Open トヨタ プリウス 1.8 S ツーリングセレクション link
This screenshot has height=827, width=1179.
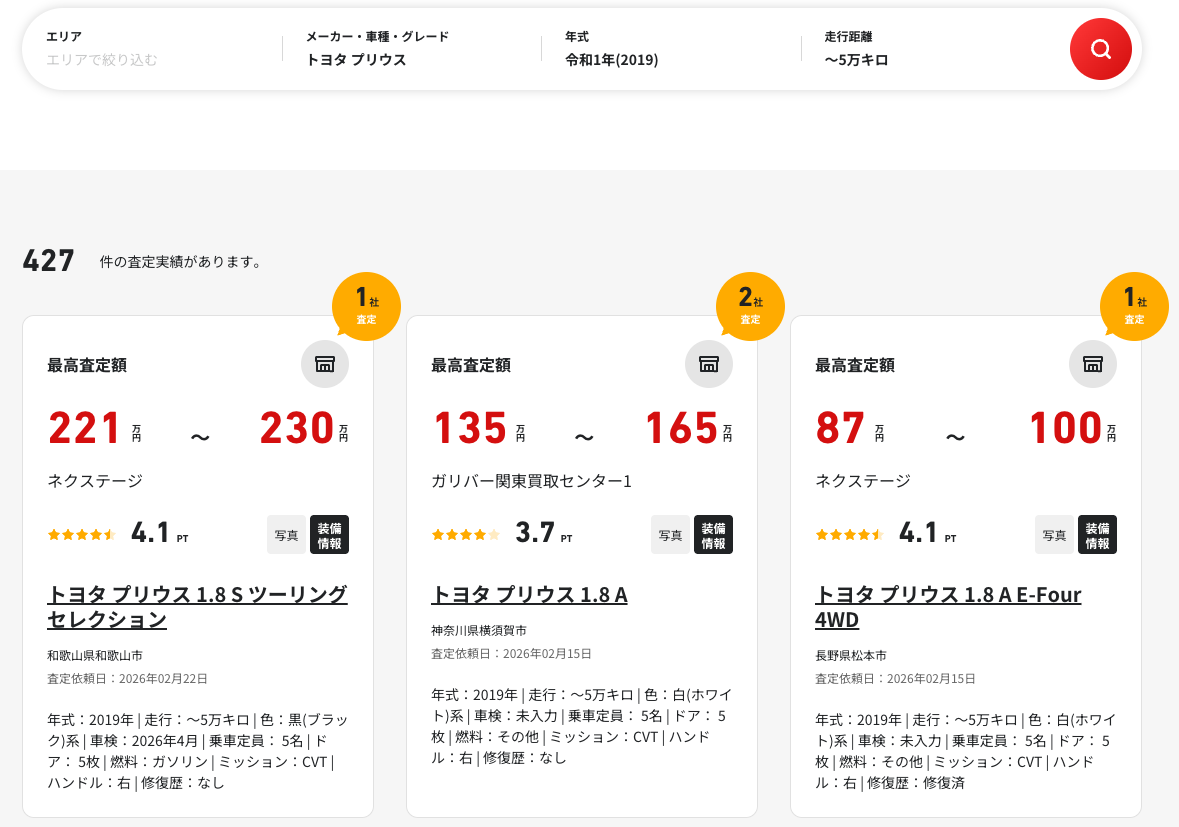coord(197,607)
